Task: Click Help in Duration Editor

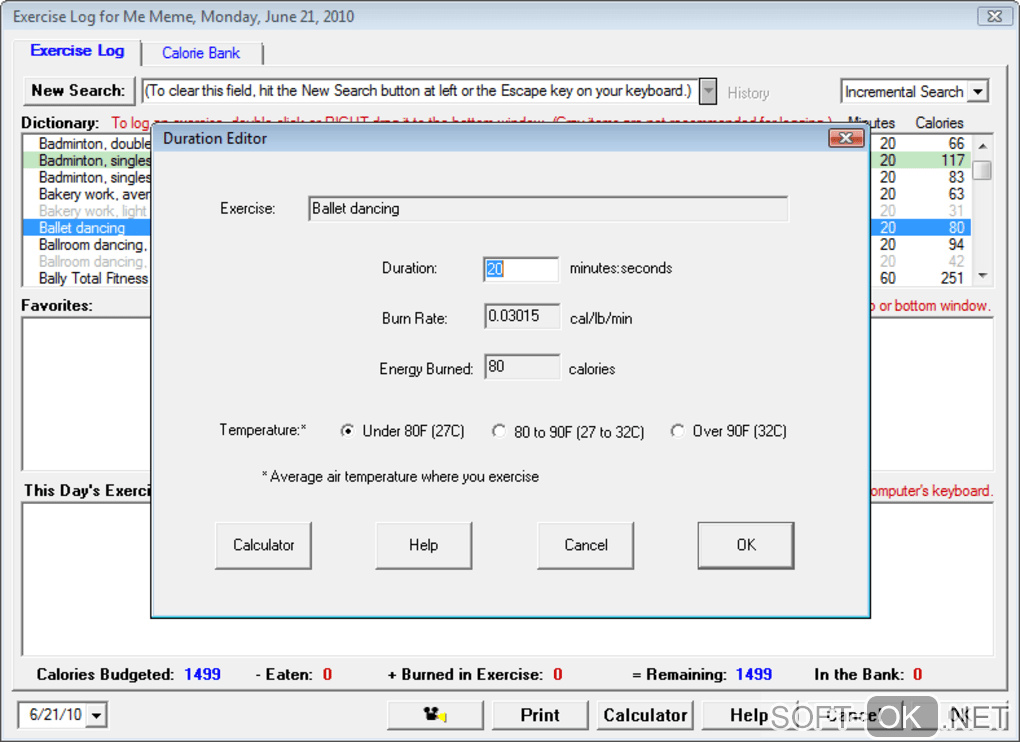Action: [423, 545]
